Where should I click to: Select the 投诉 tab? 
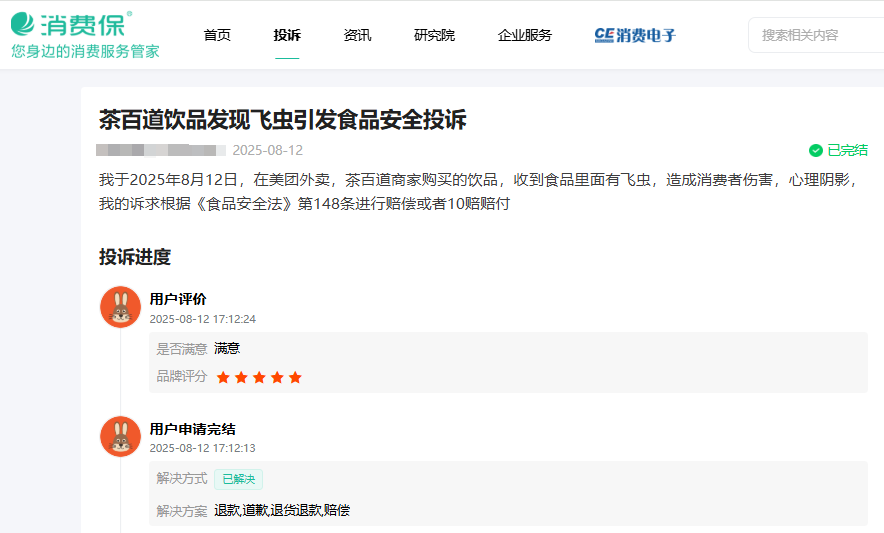coord(287,36)
